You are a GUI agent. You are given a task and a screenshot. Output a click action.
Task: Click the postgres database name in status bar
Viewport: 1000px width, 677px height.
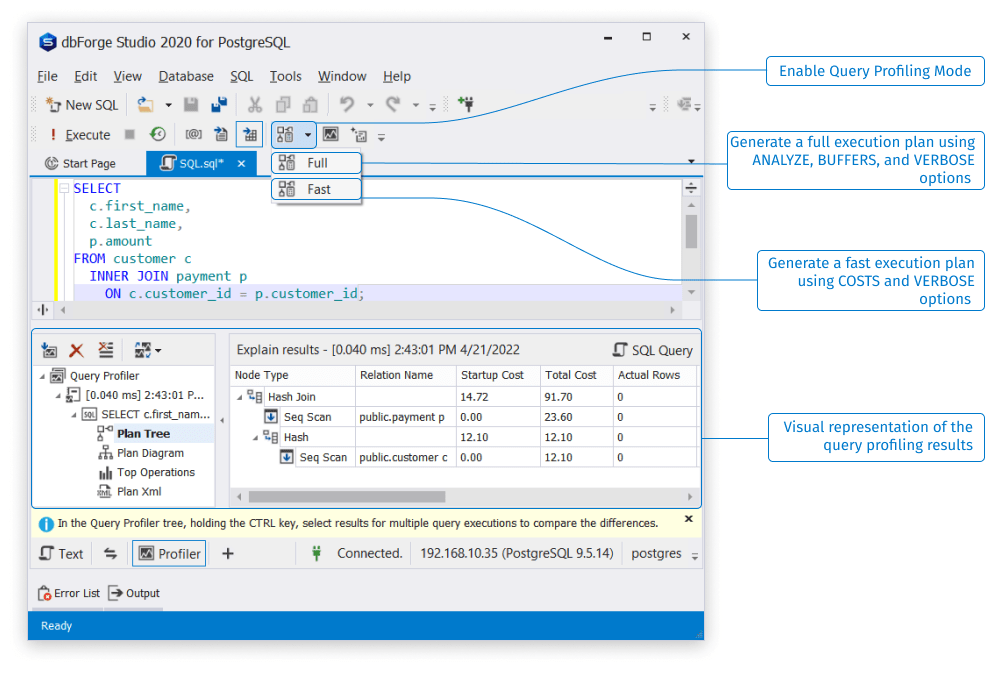click(x=656, y=553)
